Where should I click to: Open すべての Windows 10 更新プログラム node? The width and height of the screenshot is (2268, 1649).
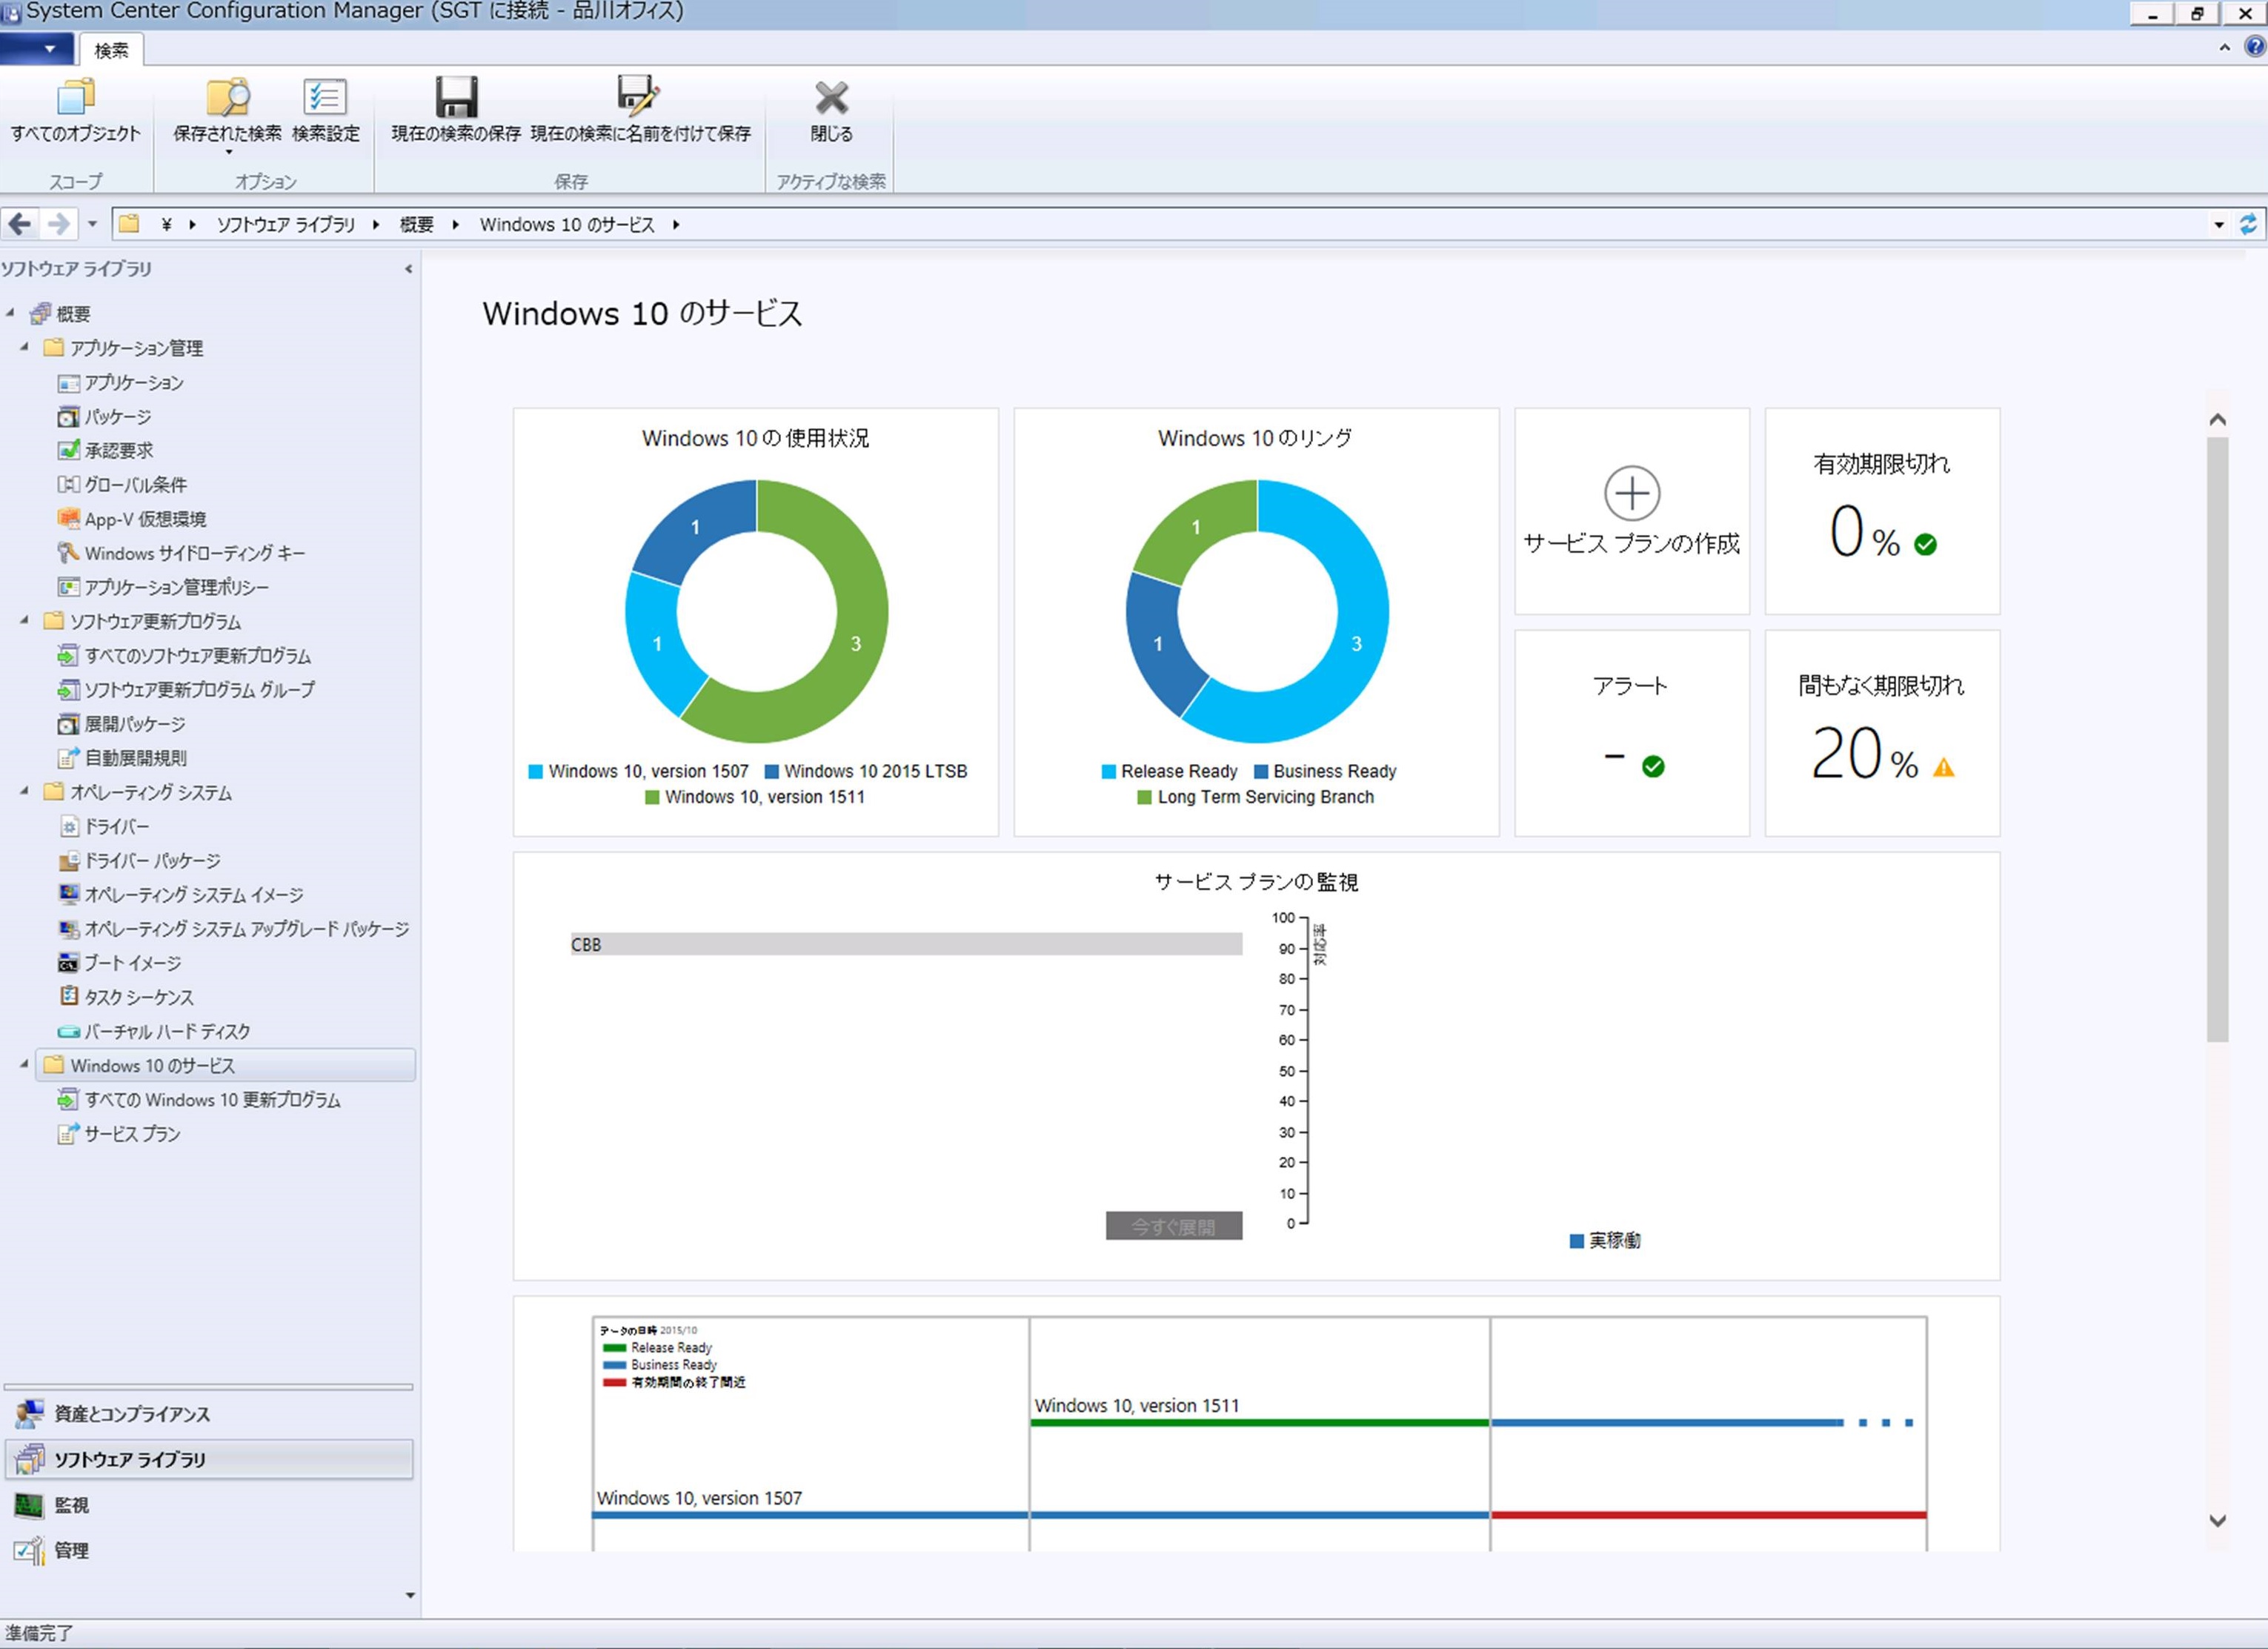(199, 1099)
